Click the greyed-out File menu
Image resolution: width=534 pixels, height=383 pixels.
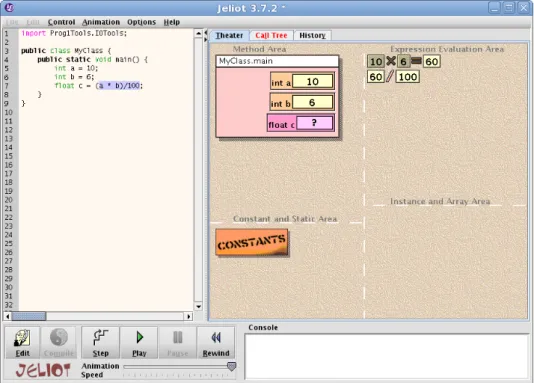pos(12,22)
